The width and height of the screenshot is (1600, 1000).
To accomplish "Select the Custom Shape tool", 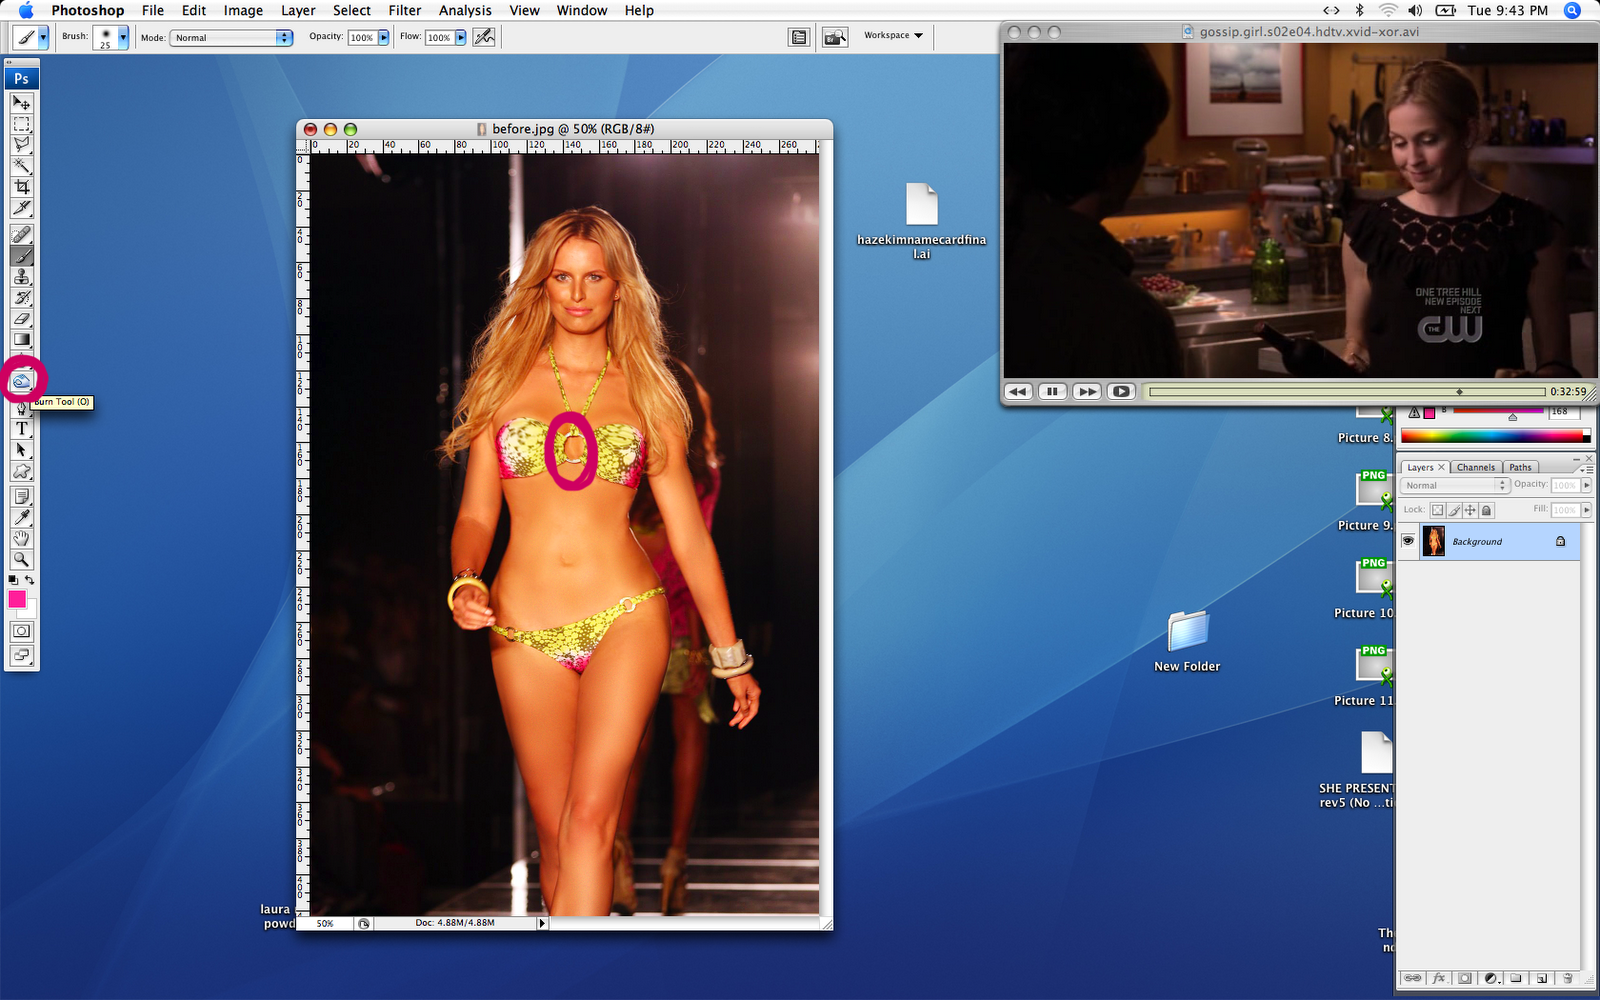I will click(x=21, y=471).
